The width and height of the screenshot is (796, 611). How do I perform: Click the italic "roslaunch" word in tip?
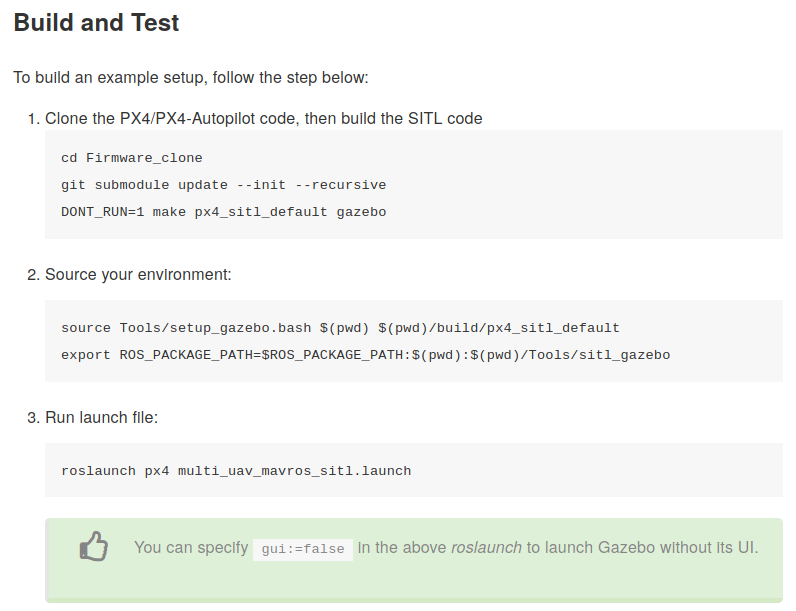click(486, 548)
